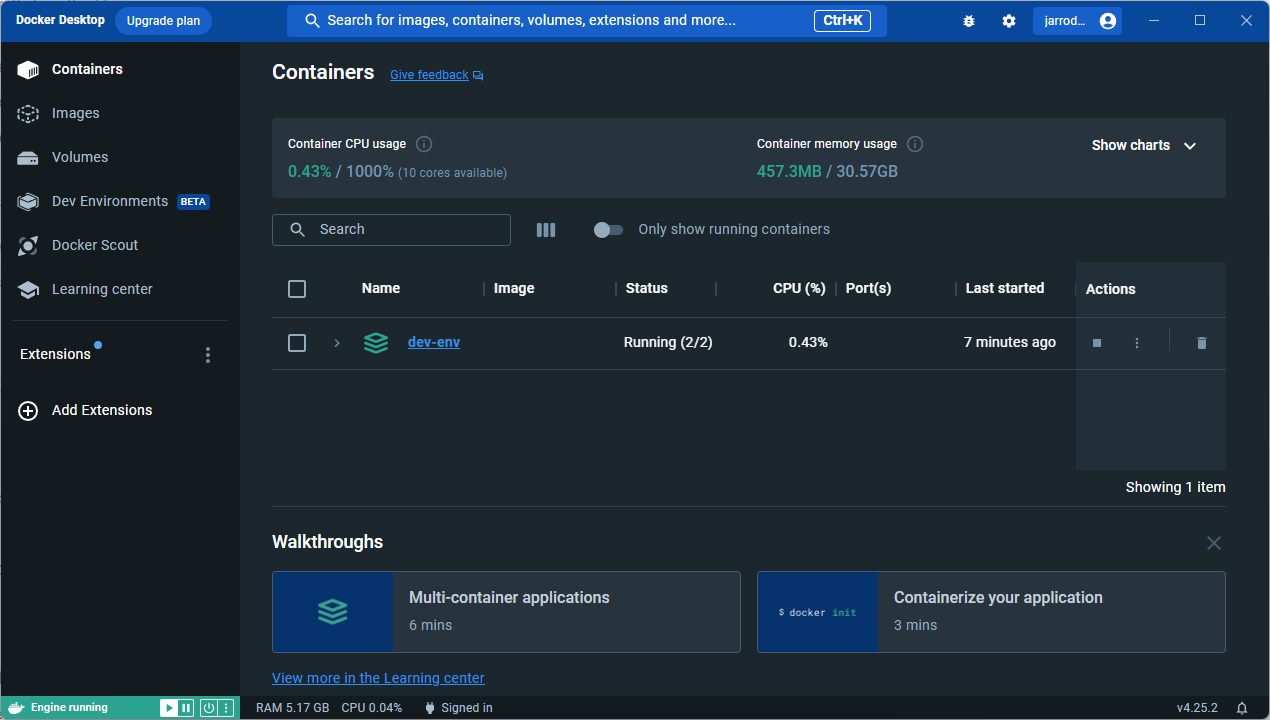This screenshot has height=720, width=1270.
Task: Click the Docker whale Engine running status
Action: [59, 708]
